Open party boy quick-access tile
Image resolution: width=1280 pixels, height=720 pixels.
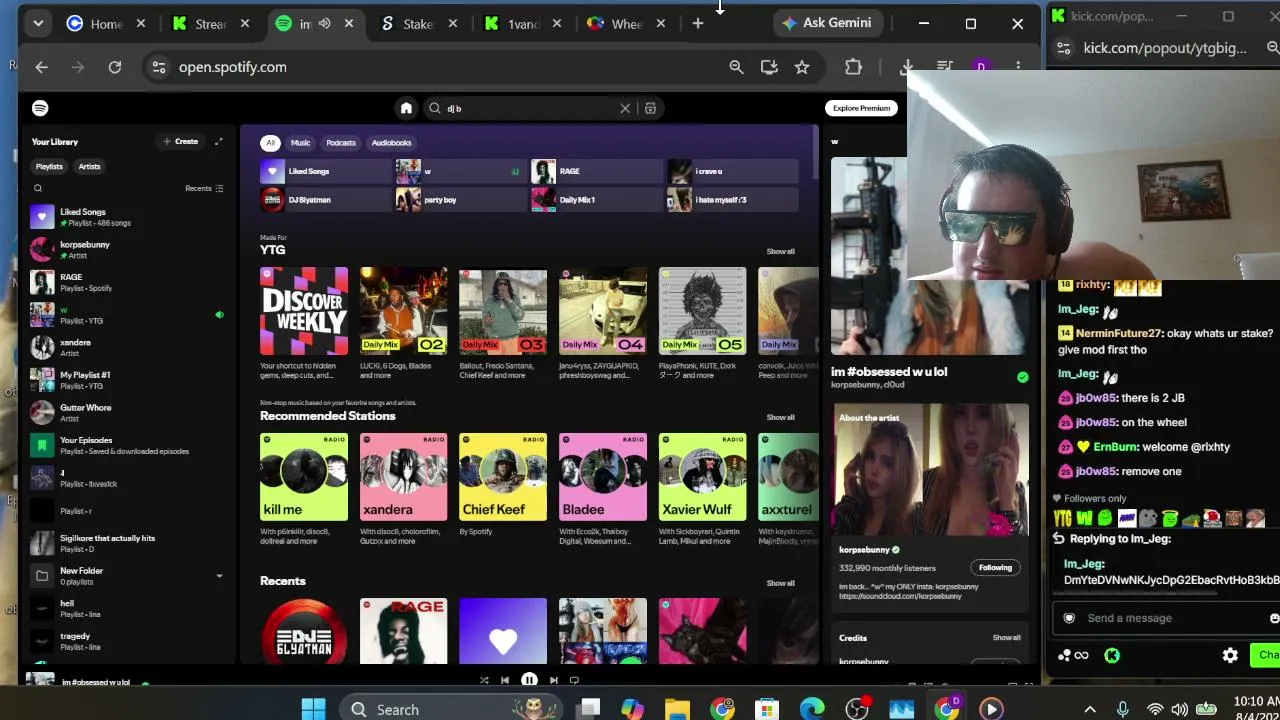pos(461,200)
